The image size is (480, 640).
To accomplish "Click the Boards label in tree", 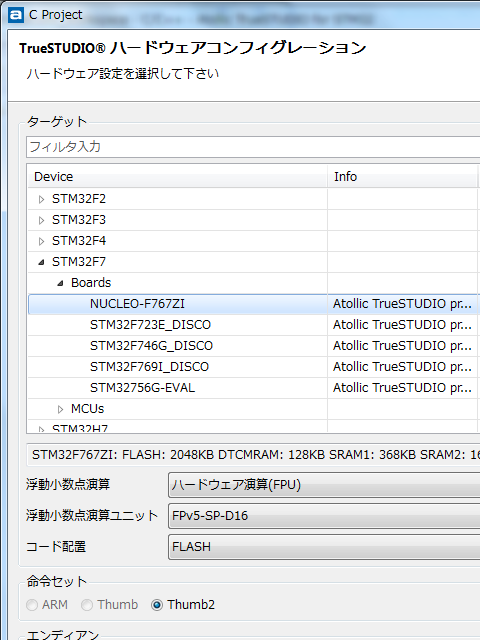I will (91, 282).
